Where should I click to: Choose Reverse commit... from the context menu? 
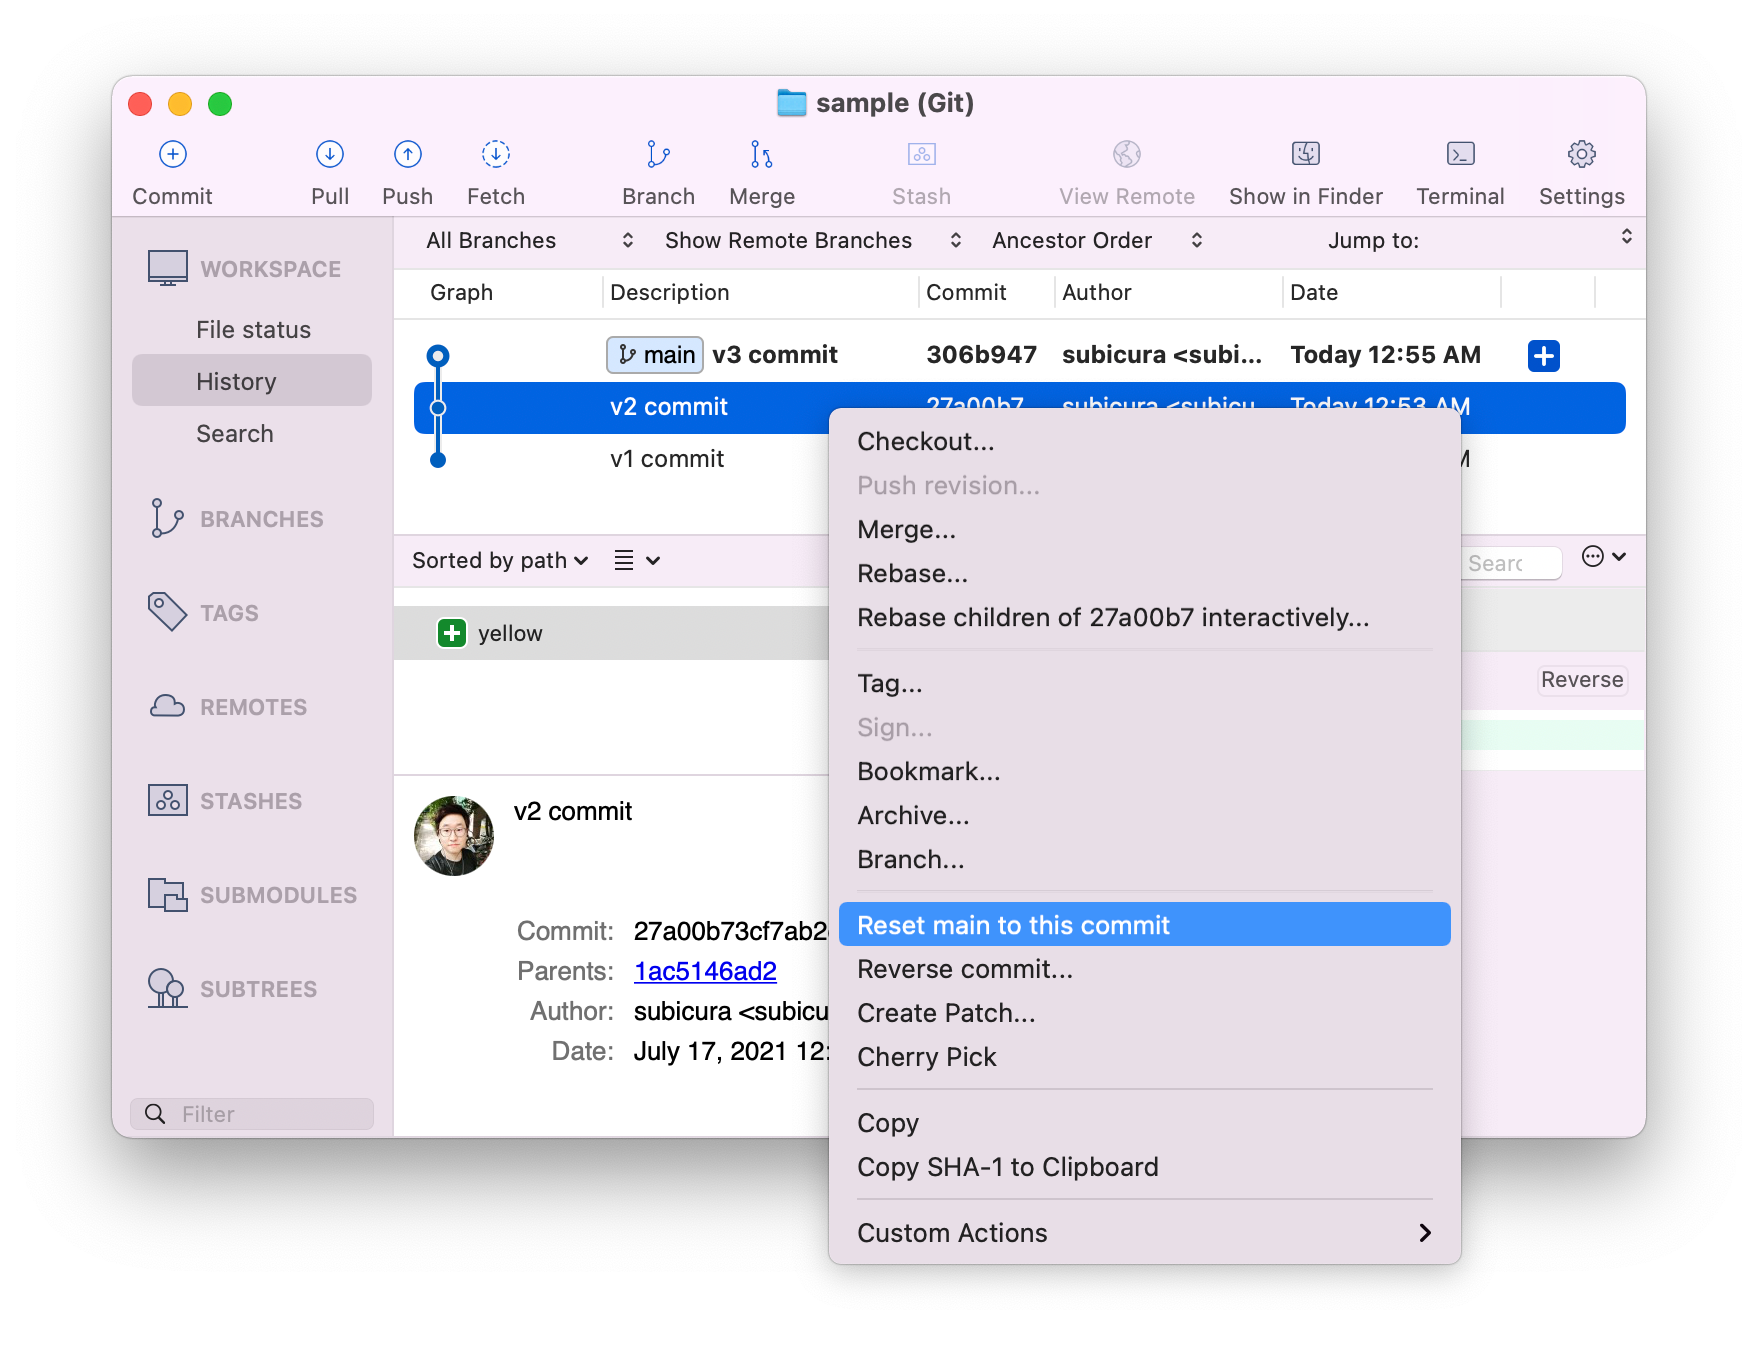(1145, 970)
